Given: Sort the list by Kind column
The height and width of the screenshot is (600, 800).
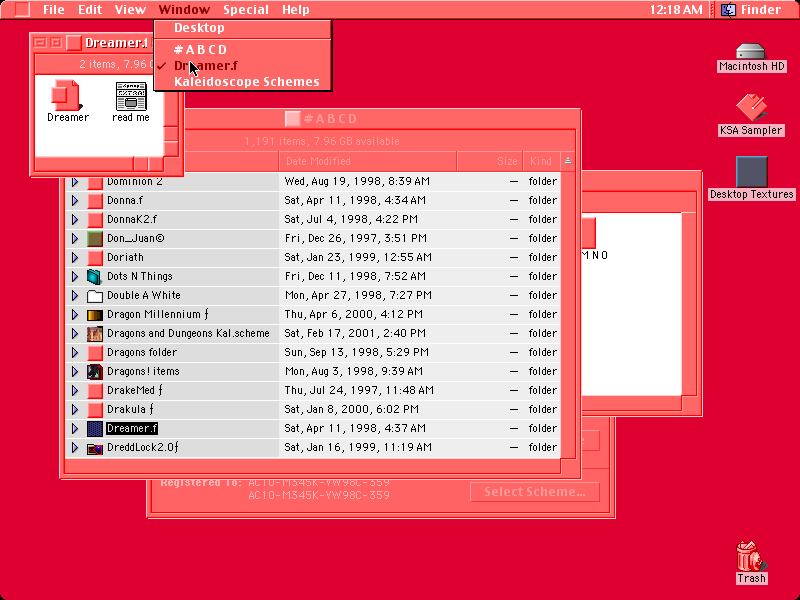Looking at the screenshot, I should click(x=541, y=161).
